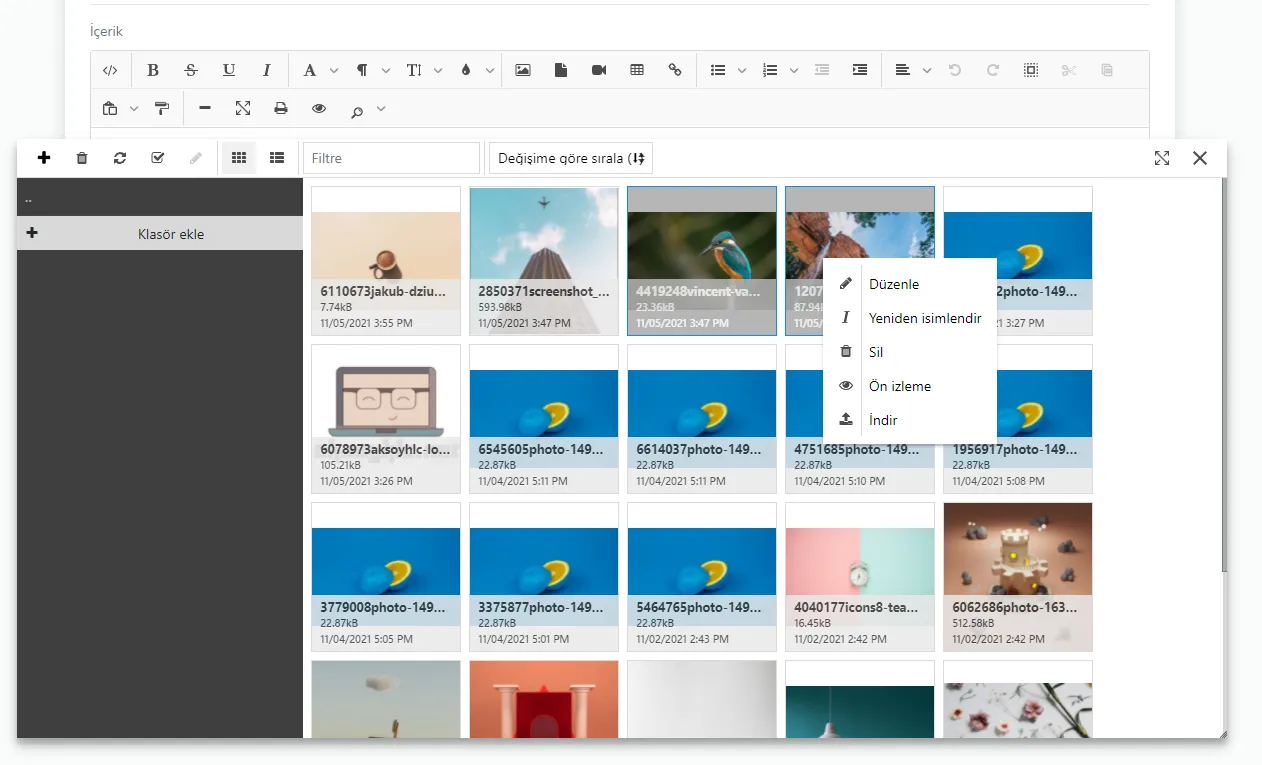Screen dimensions: 1262x765
Task: Click the print icon
Action: (x=281, y=108)
